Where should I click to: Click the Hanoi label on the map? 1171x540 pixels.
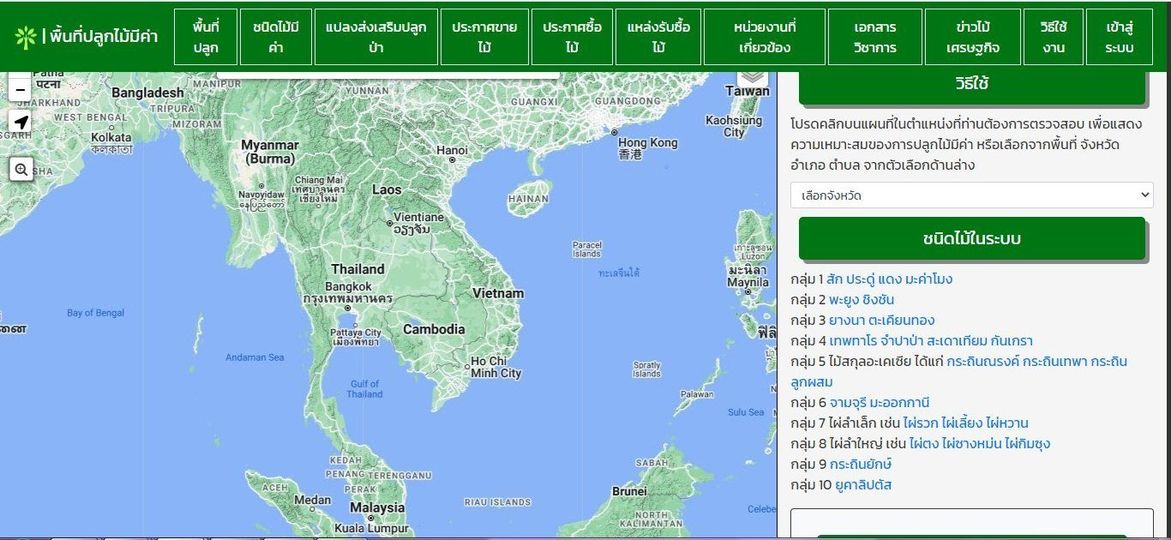click(x=452, y=150)
